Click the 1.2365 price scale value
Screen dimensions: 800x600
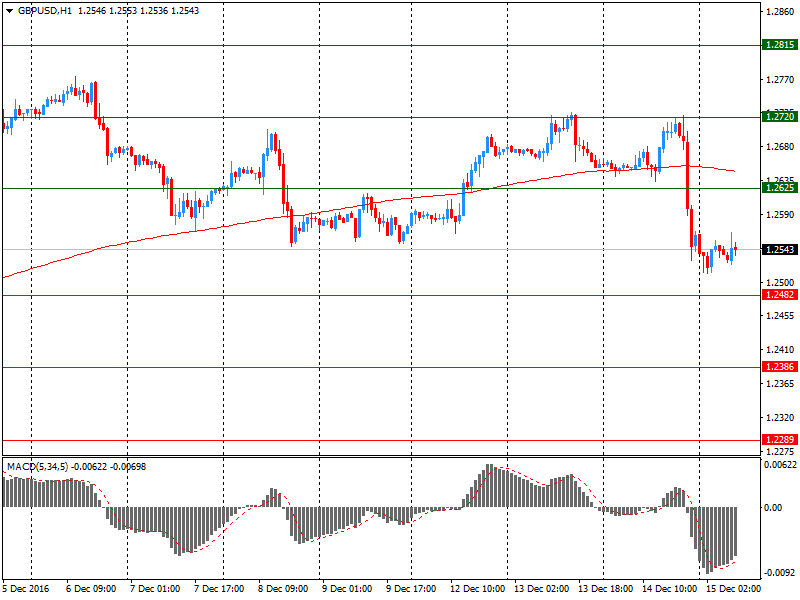(780, 384)
